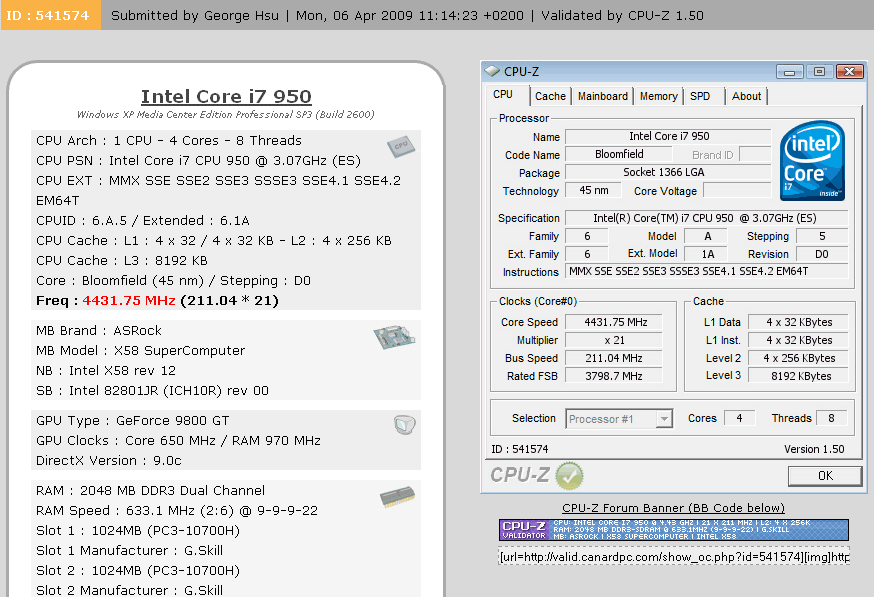Image resolution: width=874 pixels, height=597 pixels.
Task: Click the Name field showing Intel Core i7 950
Action: tap(668, 137)
